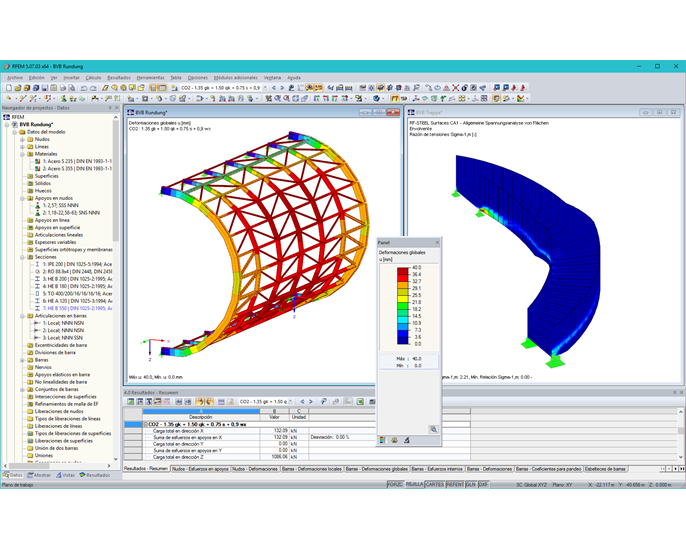Click the red 40.0 color legend swatch
The height and width of the screenshot is (549, 686).
click(402, 271)
